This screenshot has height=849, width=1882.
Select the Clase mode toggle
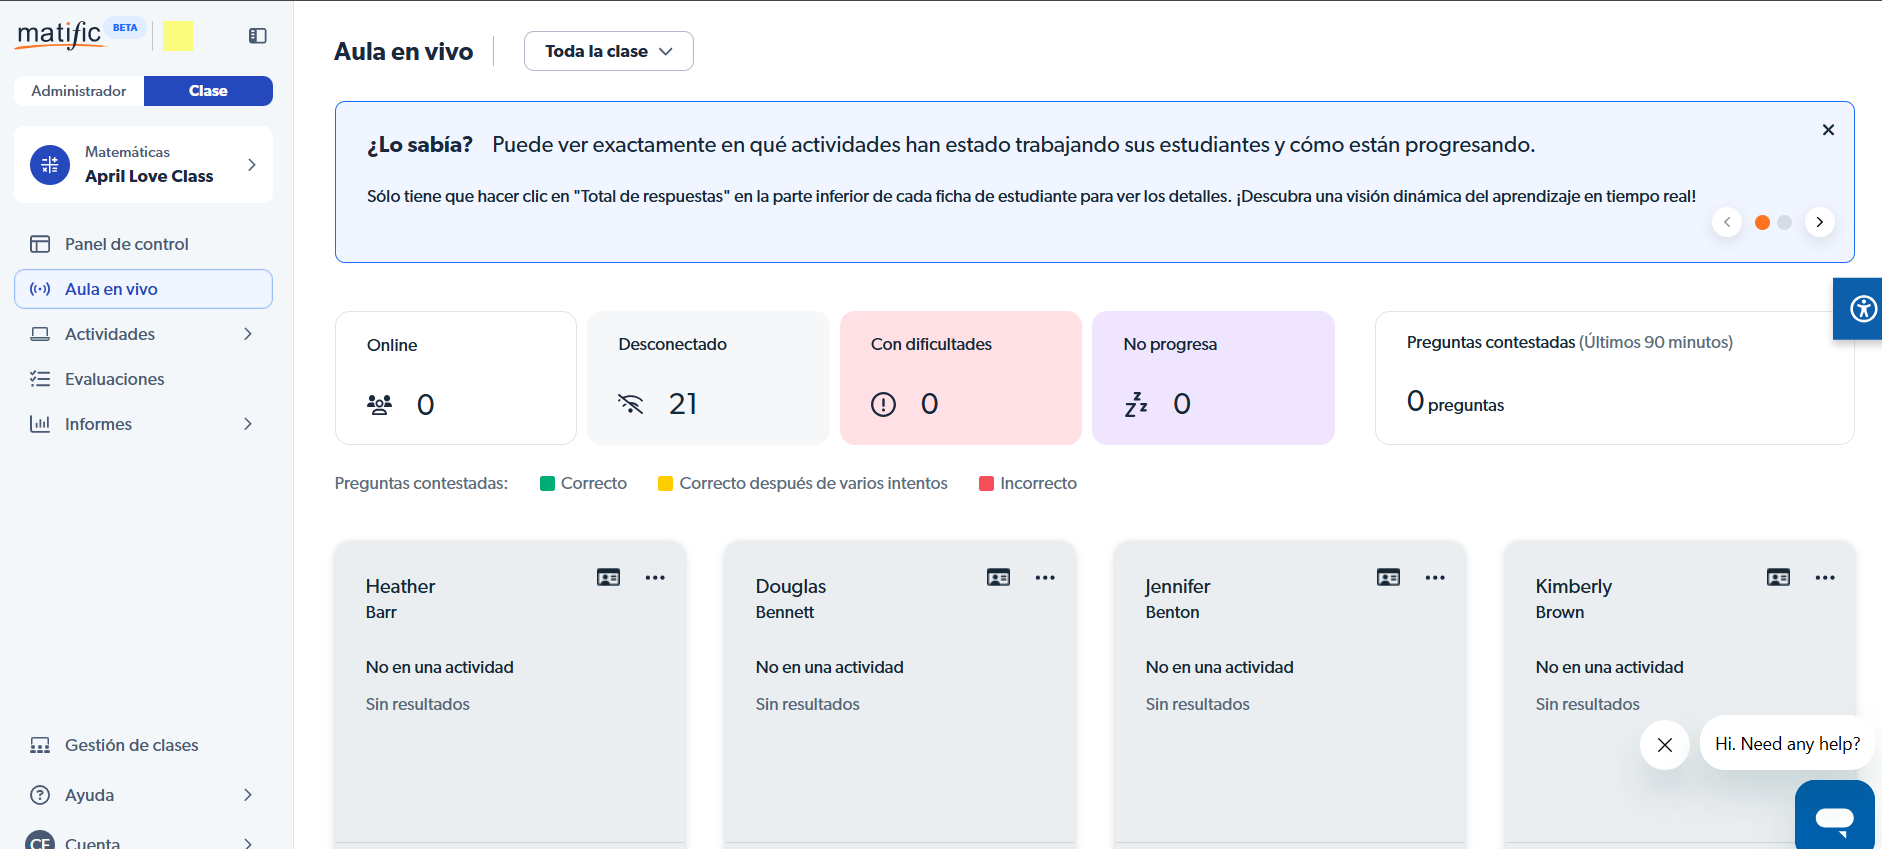pyautogui.click(x=208, y=91)
